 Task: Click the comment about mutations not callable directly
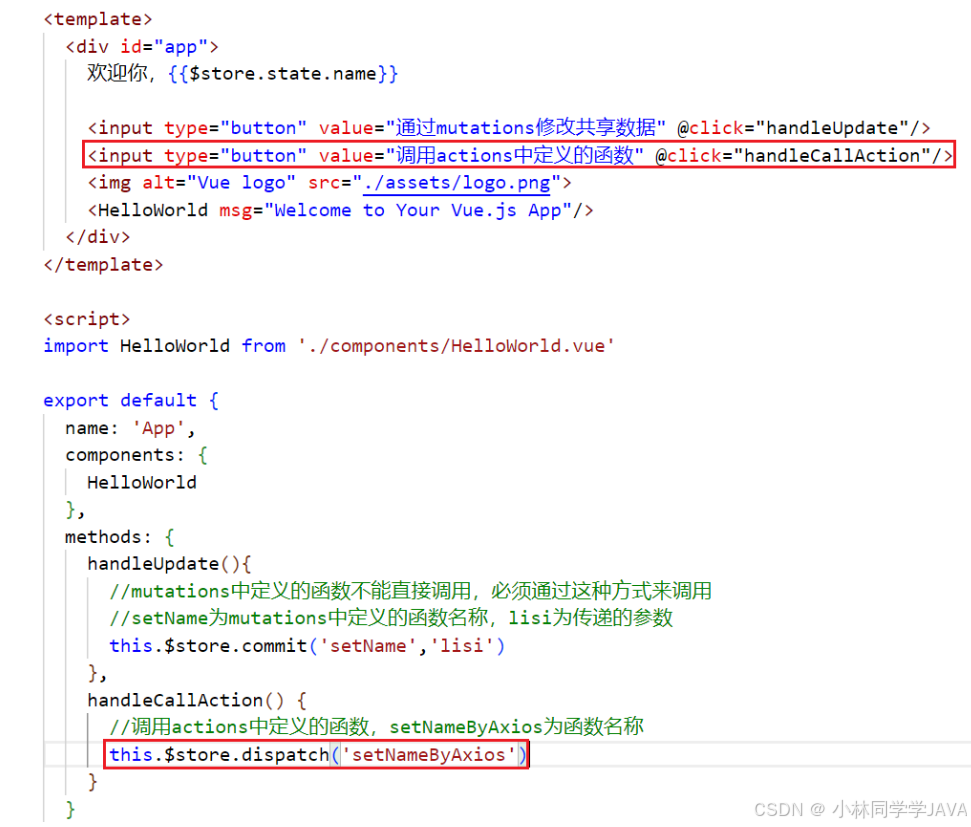pyautogui.click(x=411, y=591)
